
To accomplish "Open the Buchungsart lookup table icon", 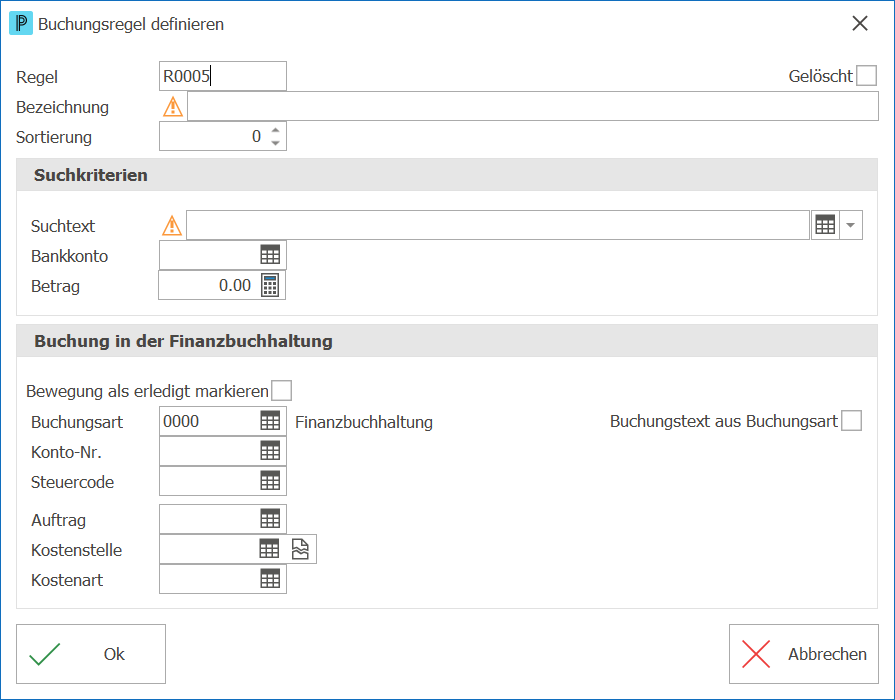I will [270, 421].
